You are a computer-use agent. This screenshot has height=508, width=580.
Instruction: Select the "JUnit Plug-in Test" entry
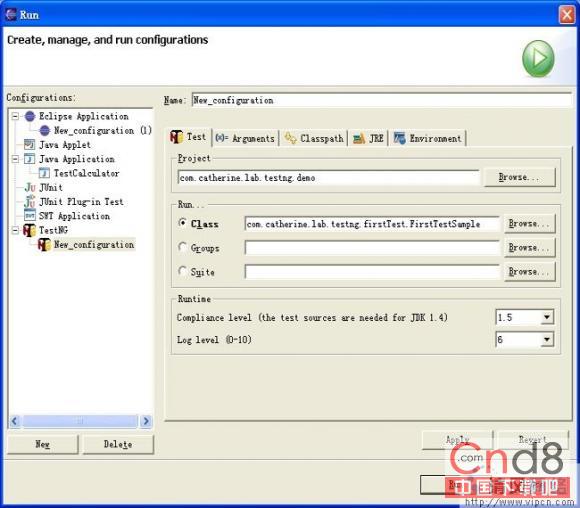(81, 202)
